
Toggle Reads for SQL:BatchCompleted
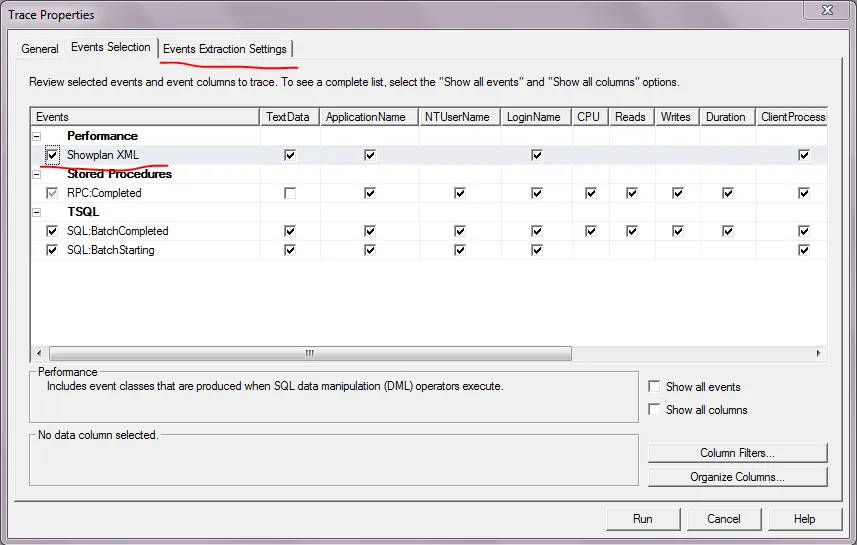632,231
